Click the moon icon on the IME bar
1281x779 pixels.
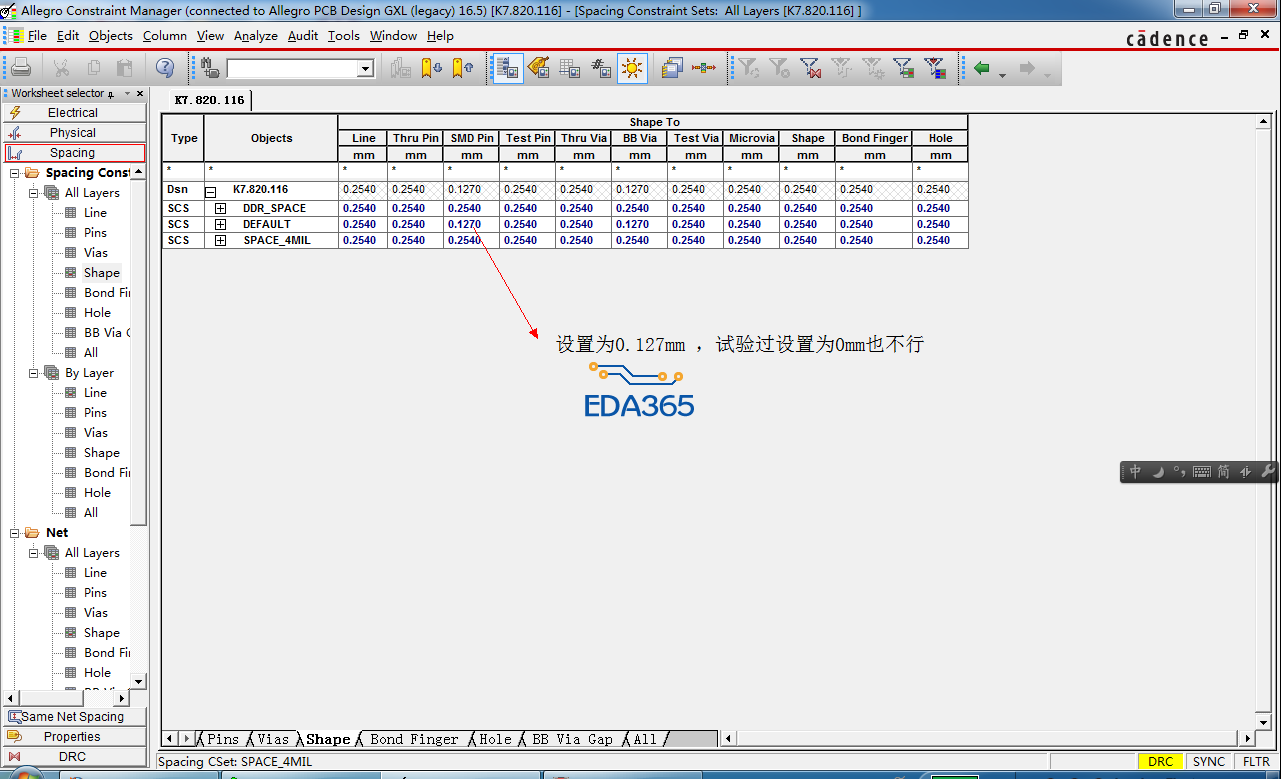pos(1158,472)
